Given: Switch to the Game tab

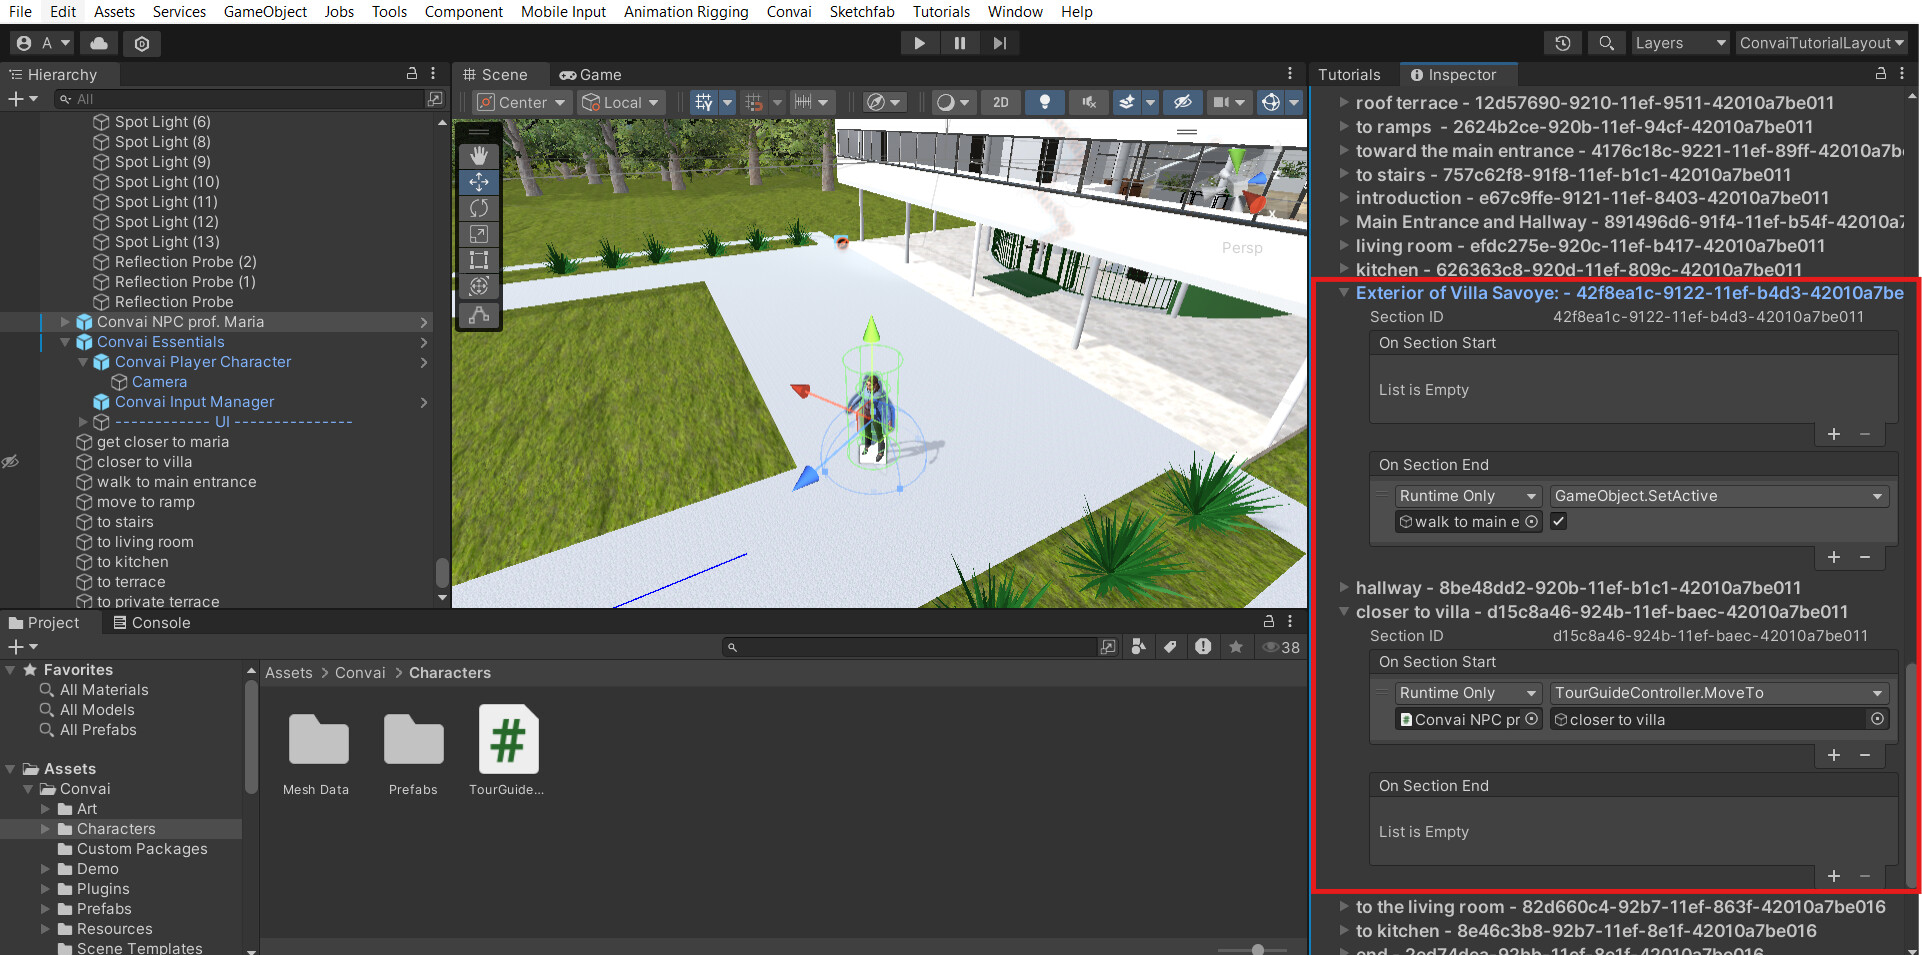Looking at the screenshot, I should [590, 75].
